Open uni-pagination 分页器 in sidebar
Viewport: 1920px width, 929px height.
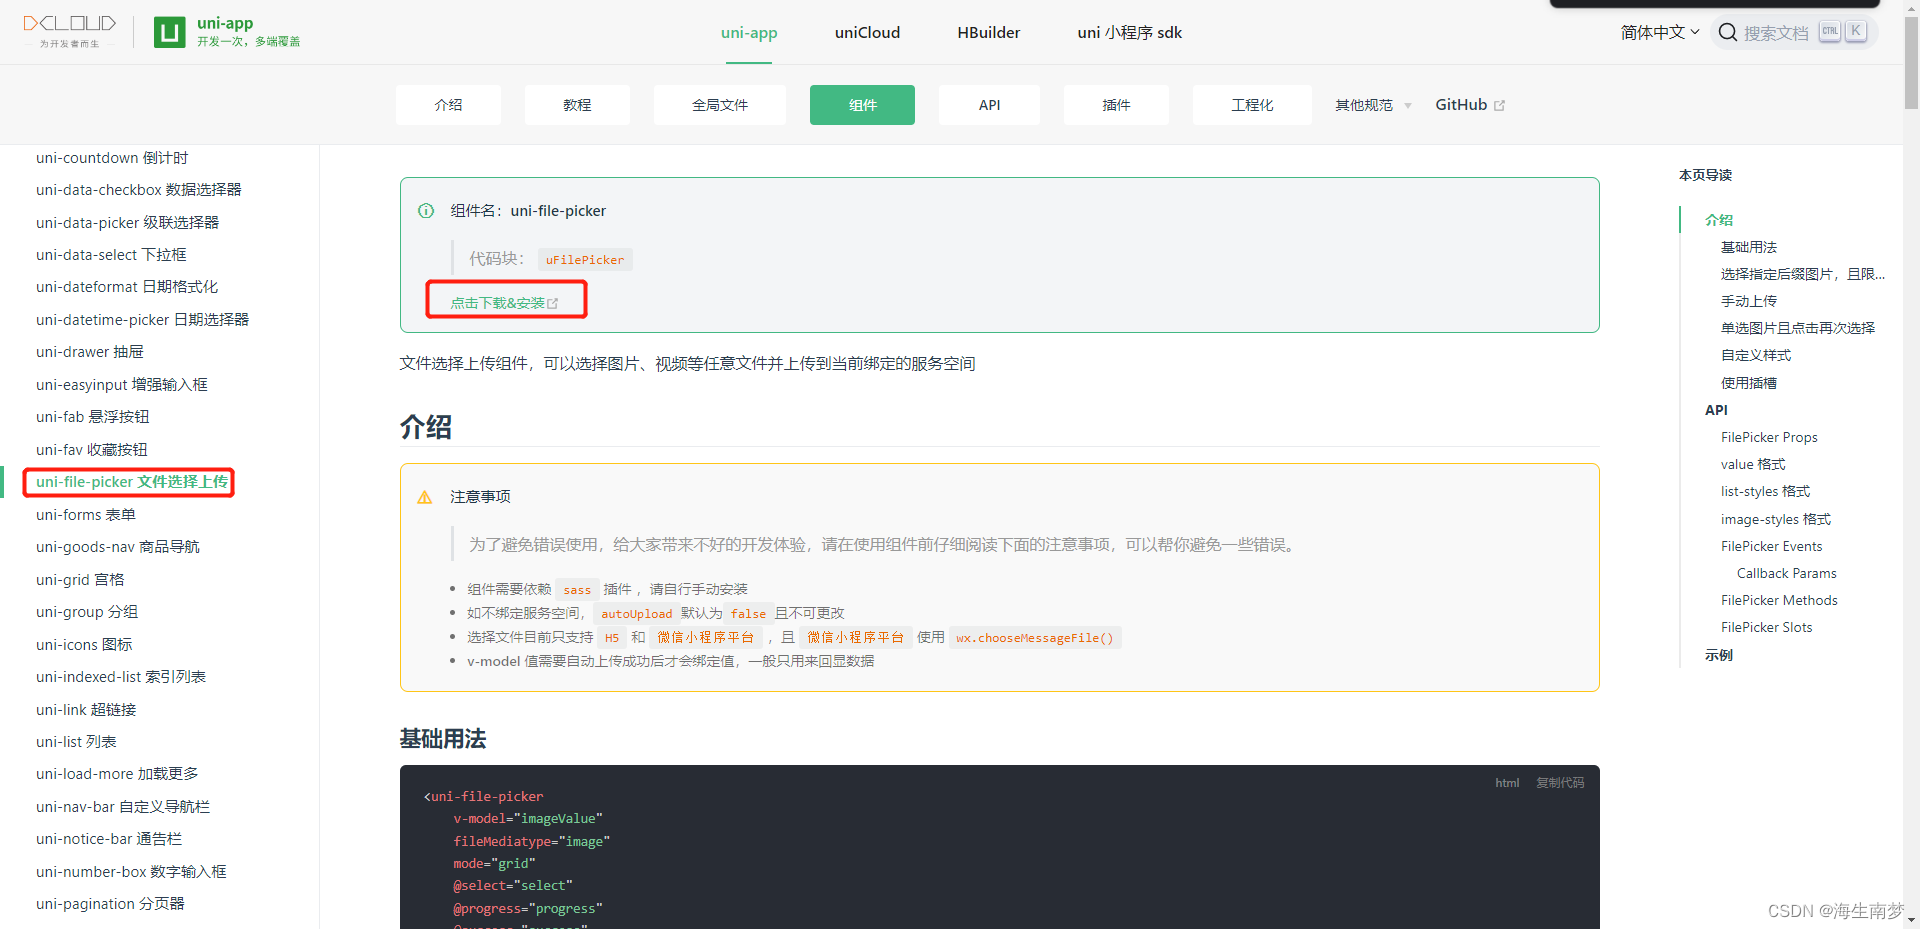coord(110,904)
